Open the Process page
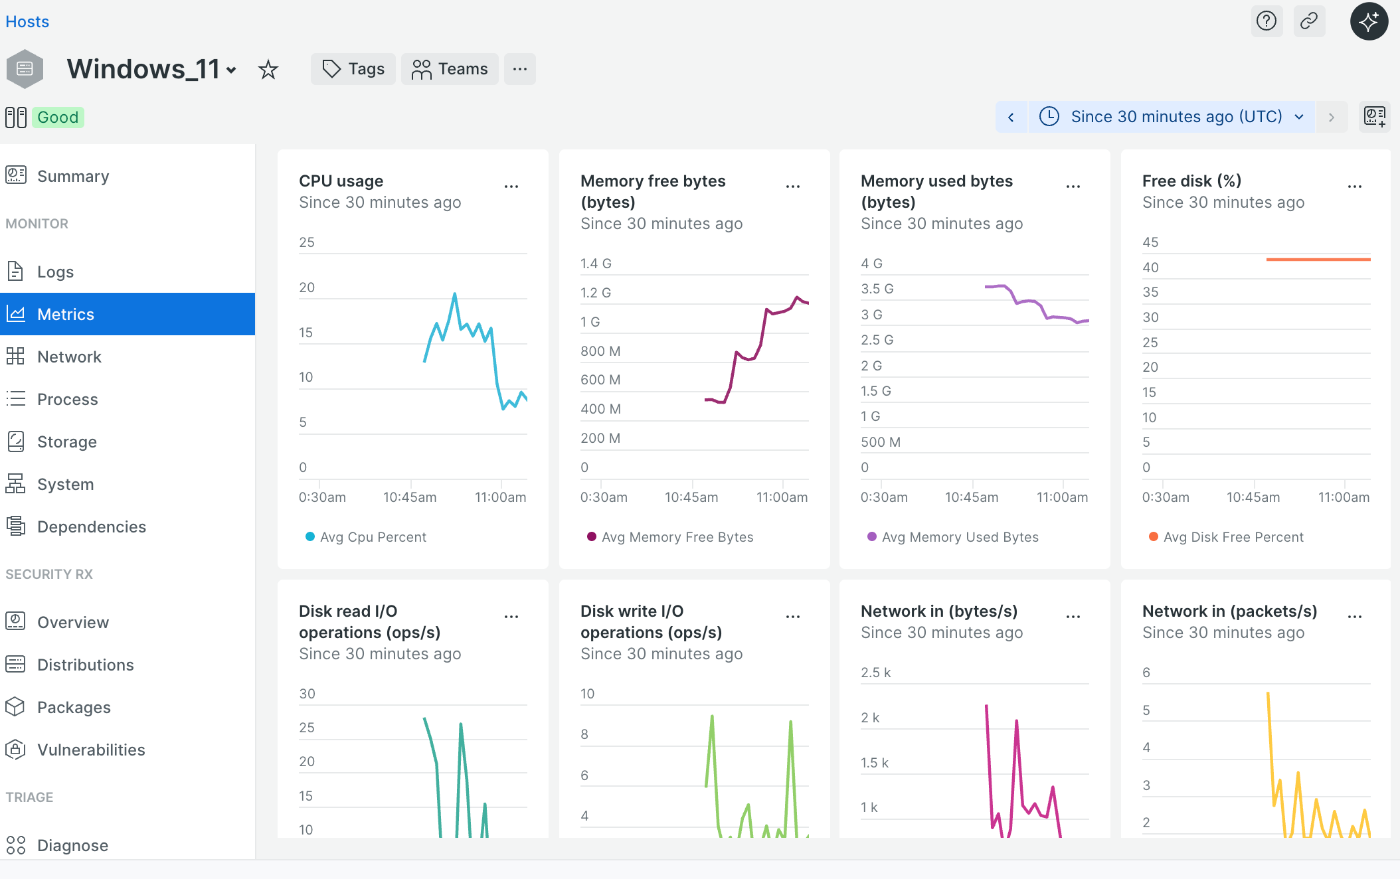 pos(127,399)
